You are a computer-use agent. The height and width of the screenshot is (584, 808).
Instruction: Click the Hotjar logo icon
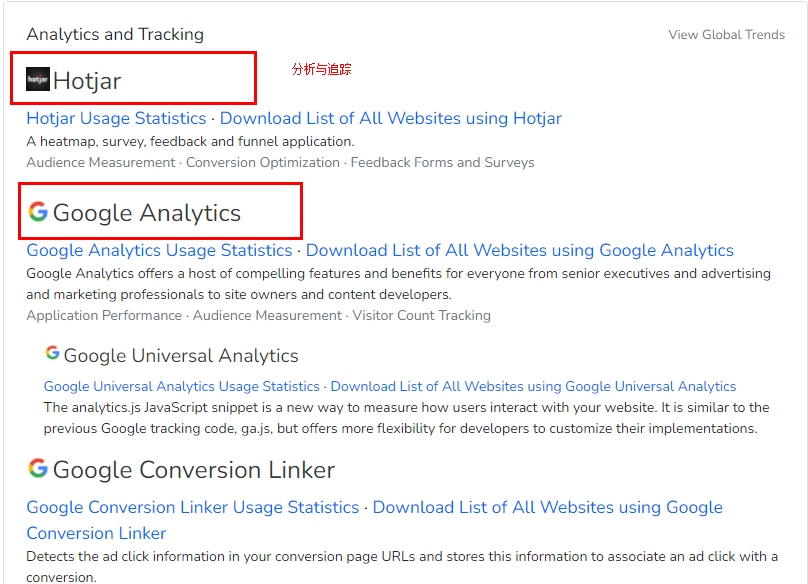(x=38, y=79)
